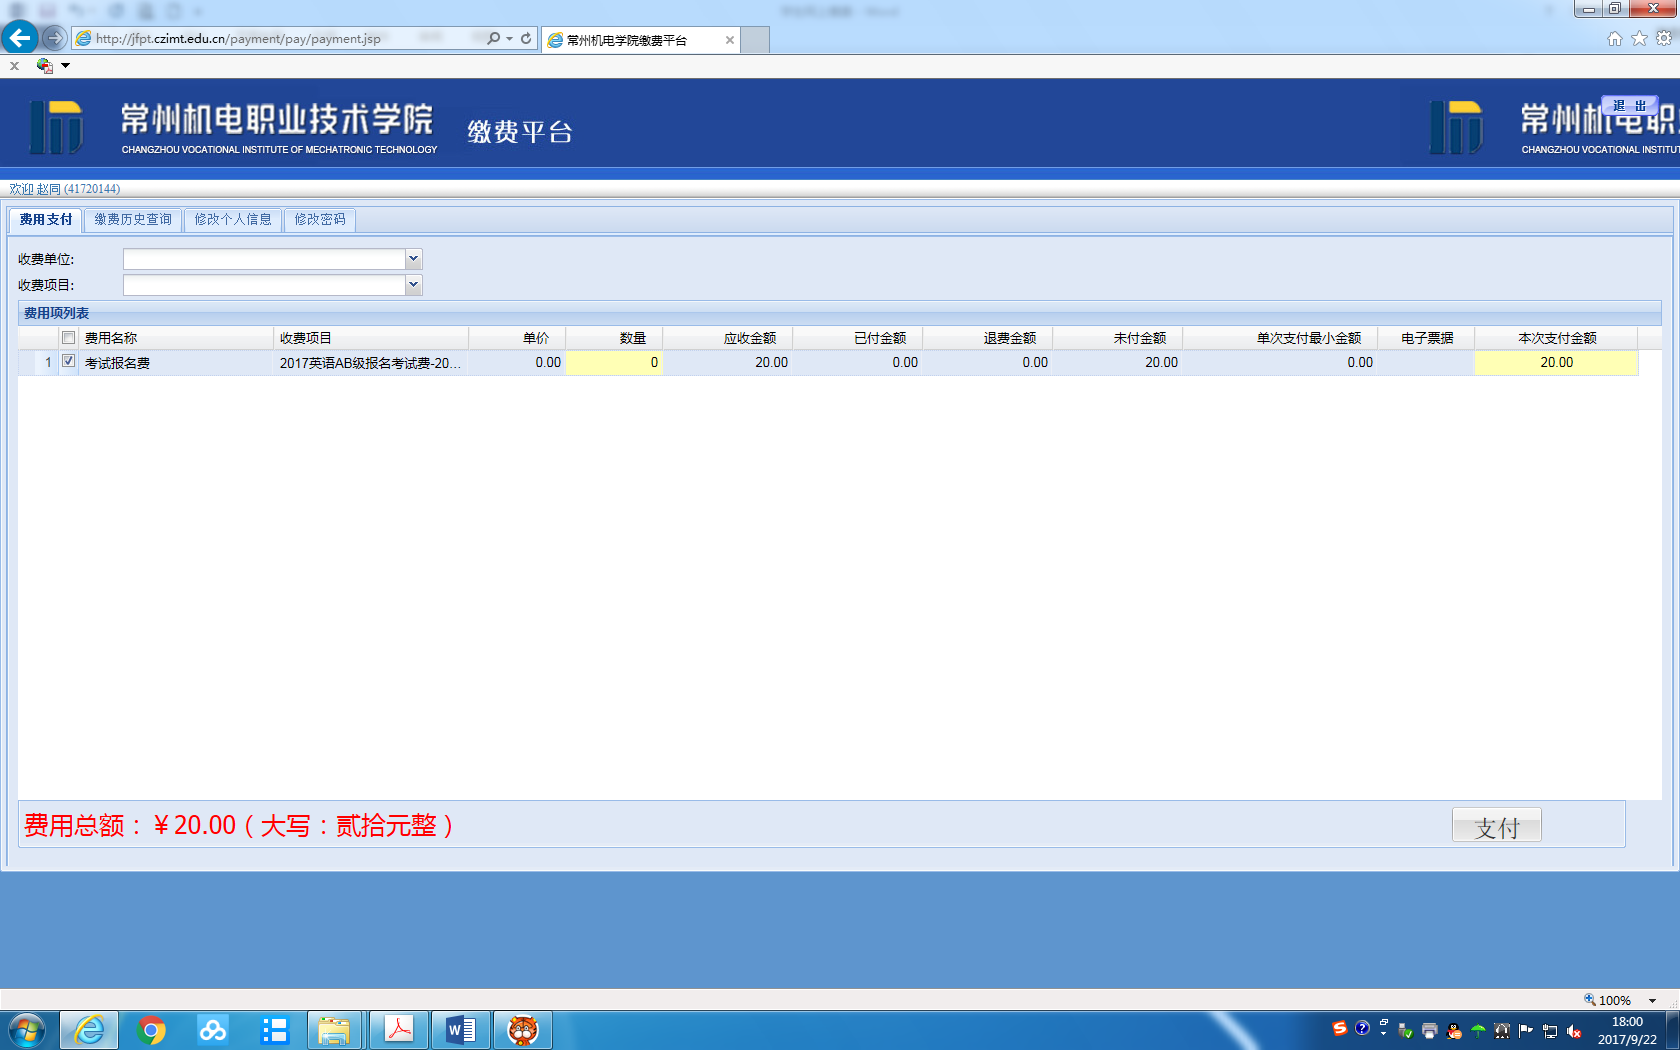Click the 本次支付金额 cell showing 20.00

1555,362
